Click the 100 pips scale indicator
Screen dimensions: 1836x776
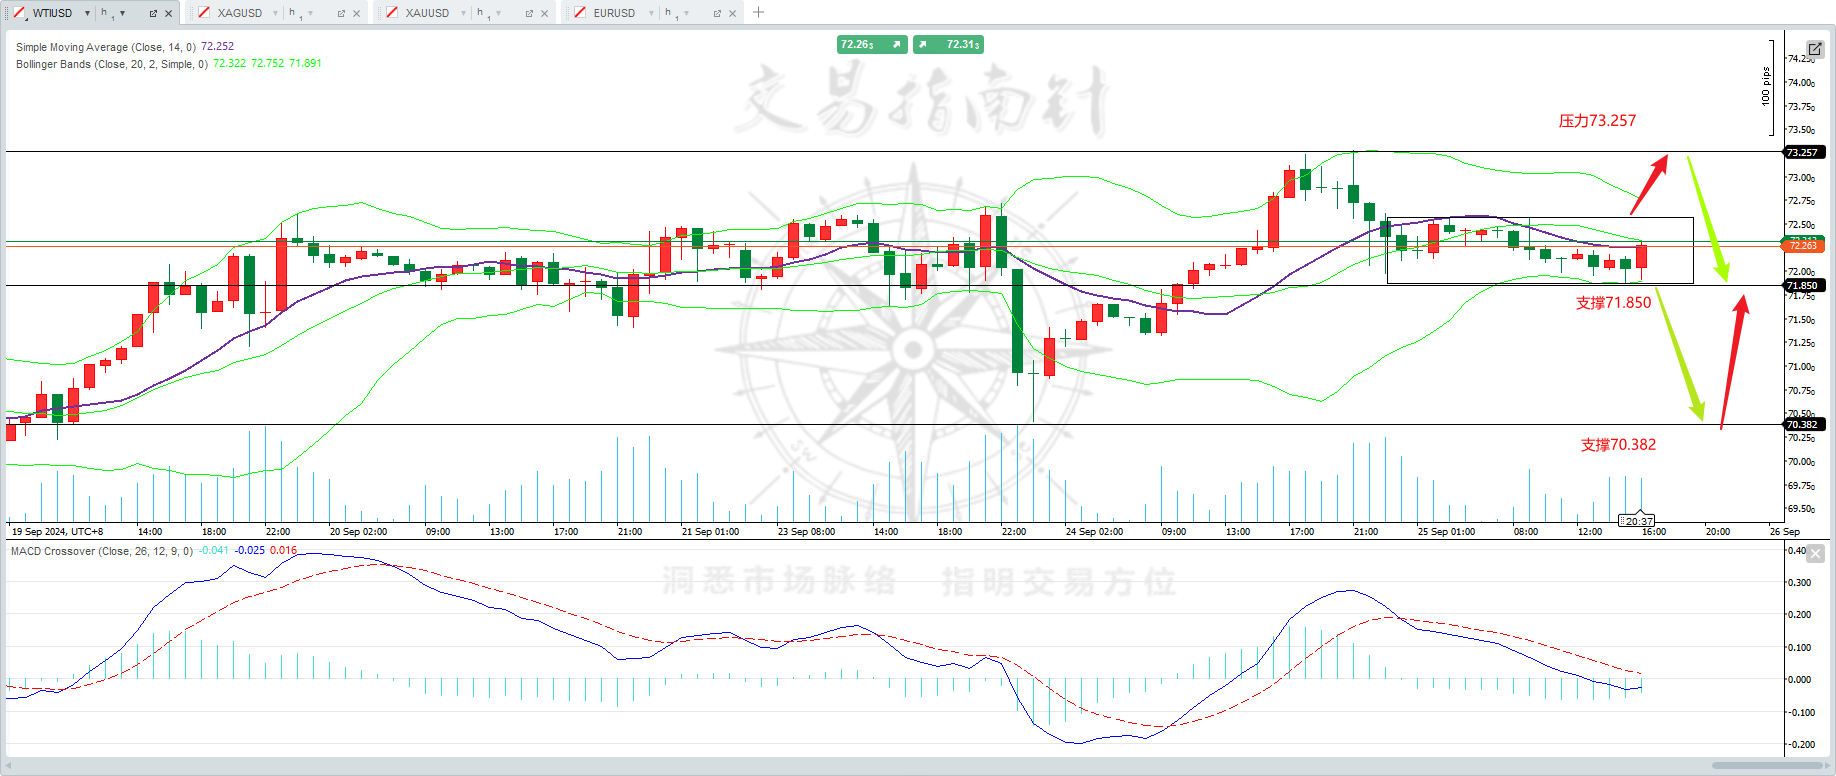click(1769, 87)
